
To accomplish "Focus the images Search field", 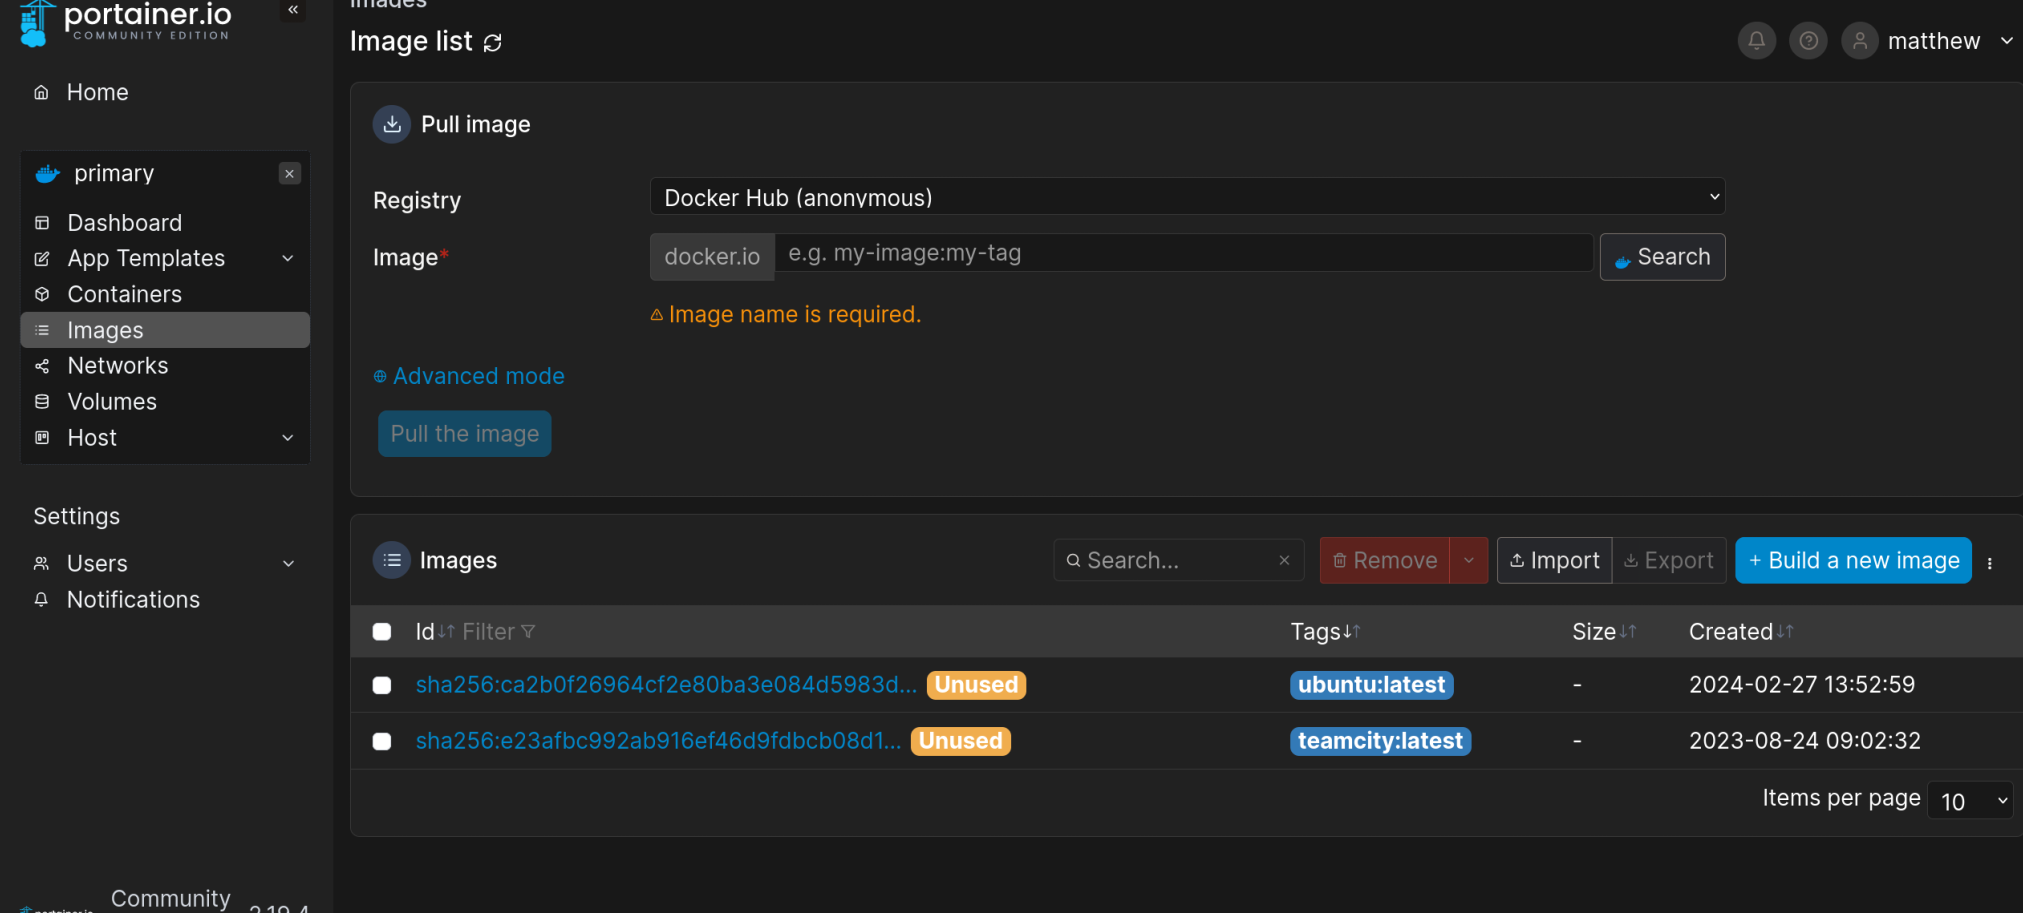I will point(1178,560).
